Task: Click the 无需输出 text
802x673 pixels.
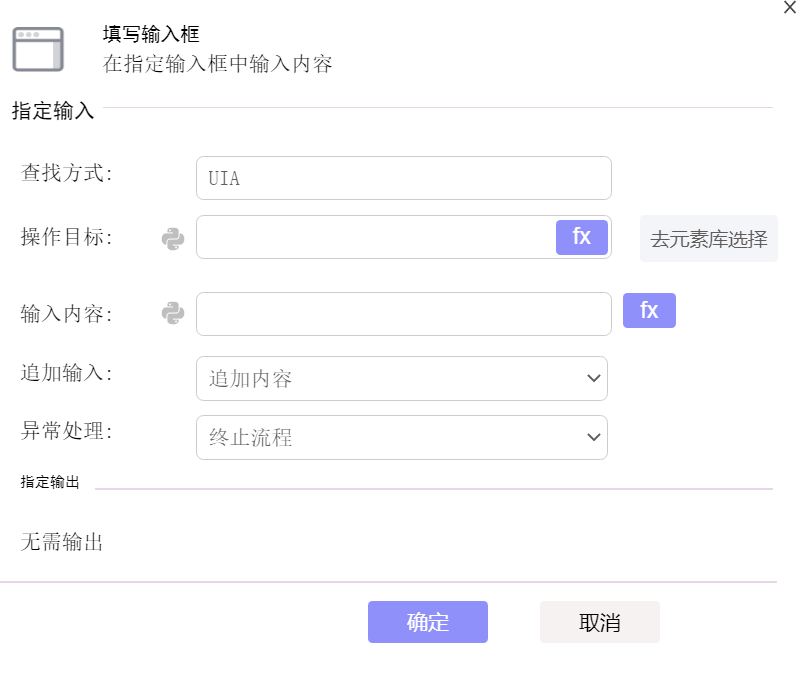Action: pyautogui.click(x=62, y=542)
